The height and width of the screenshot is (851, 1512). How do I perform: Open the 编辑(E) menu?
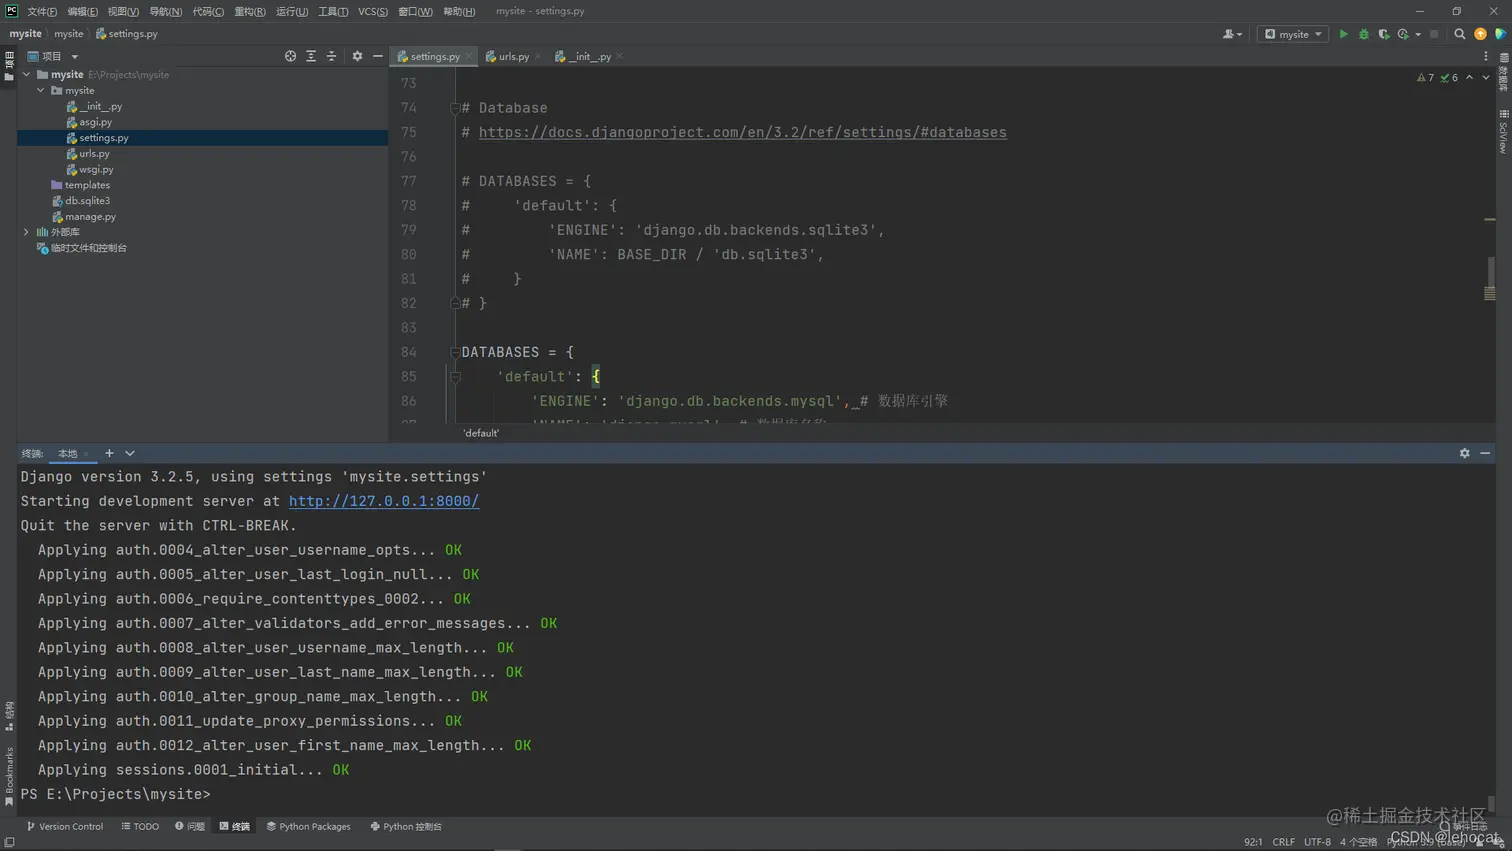[82, 11]
